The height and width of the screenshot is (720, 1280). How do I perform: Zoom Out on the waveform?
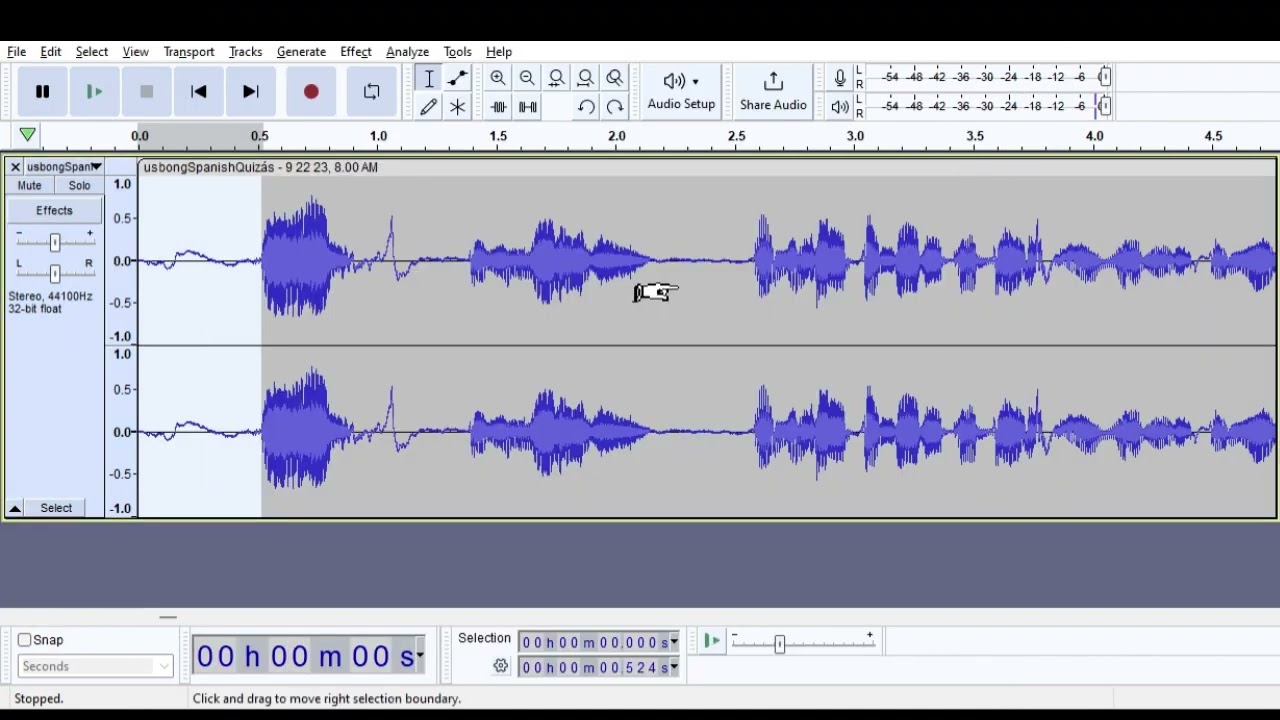(527, 78)
